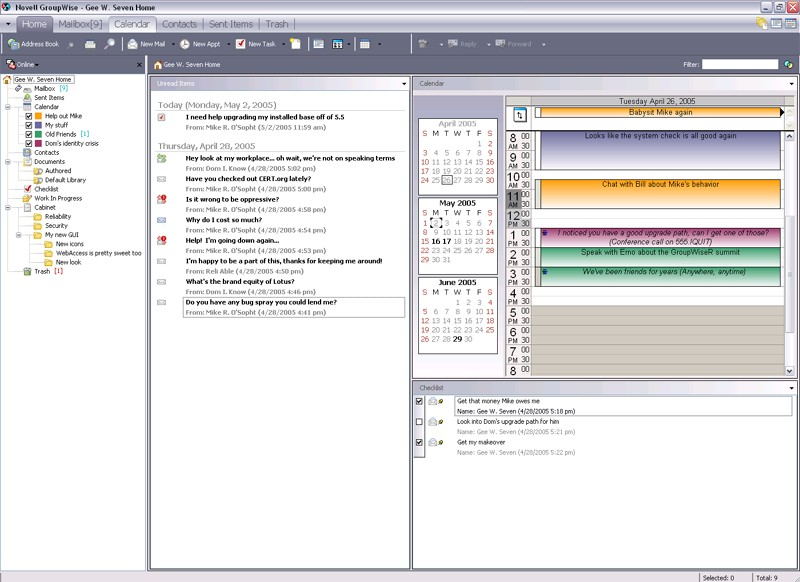Image resolution: width=800 pixels, height=582 pixels.
Task: Open the New Task dropdown arrow
Action: (x=283, y=44)
